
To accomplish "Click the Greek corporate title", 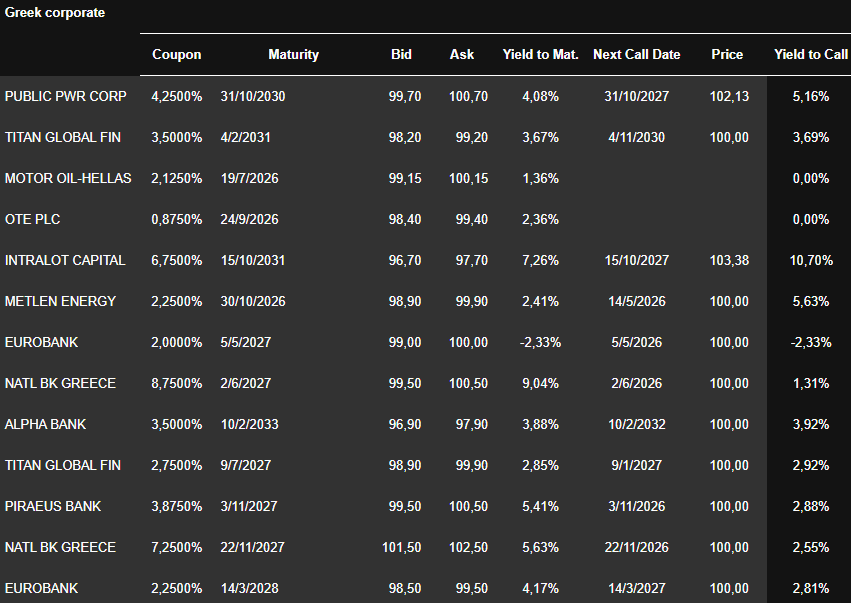I will pyautogui.click(x=55, y=12).
